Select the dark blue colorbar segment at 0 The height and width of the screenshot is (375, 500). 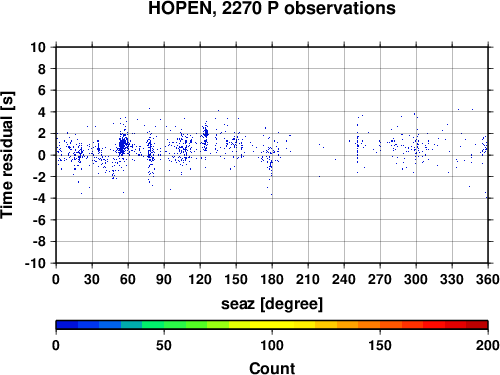67,325
